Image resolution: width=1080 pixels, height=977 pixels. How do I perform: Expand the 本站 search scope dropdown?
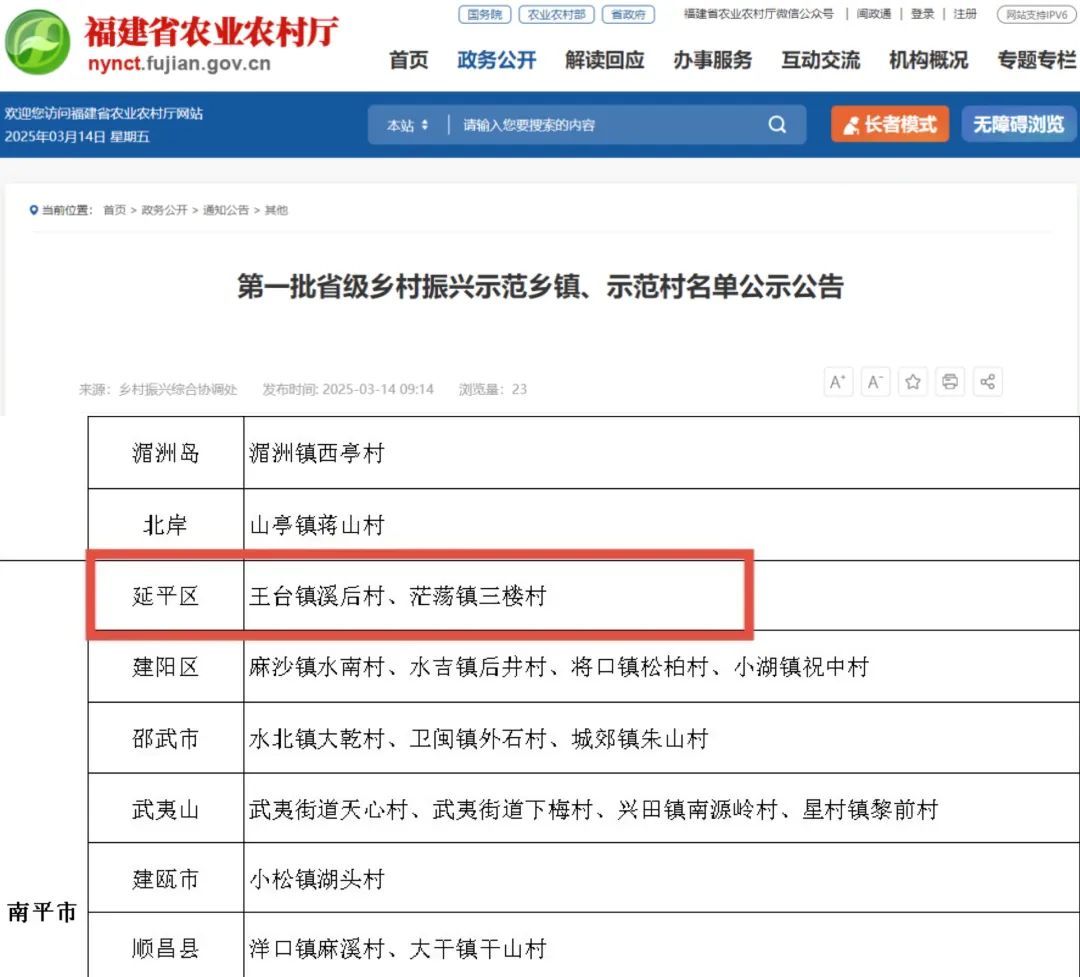407,125
